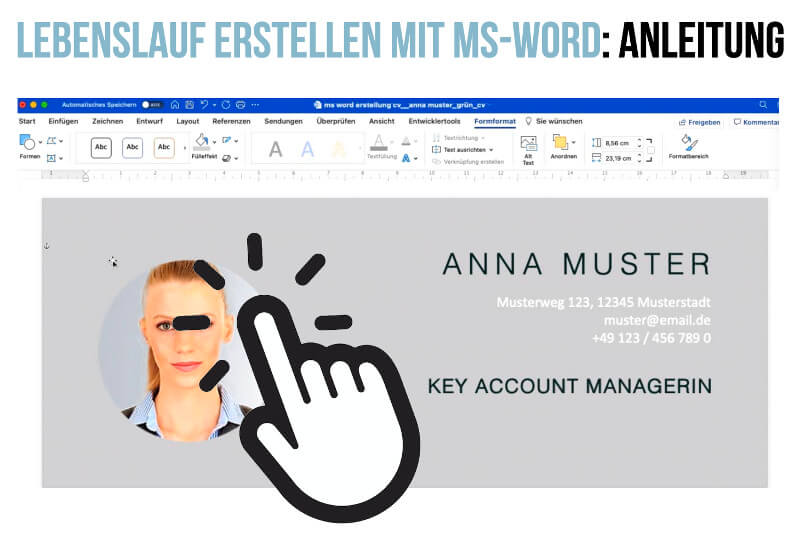
Task: Click the ANNA MUSTER heading text
Action: pos(577,264)
